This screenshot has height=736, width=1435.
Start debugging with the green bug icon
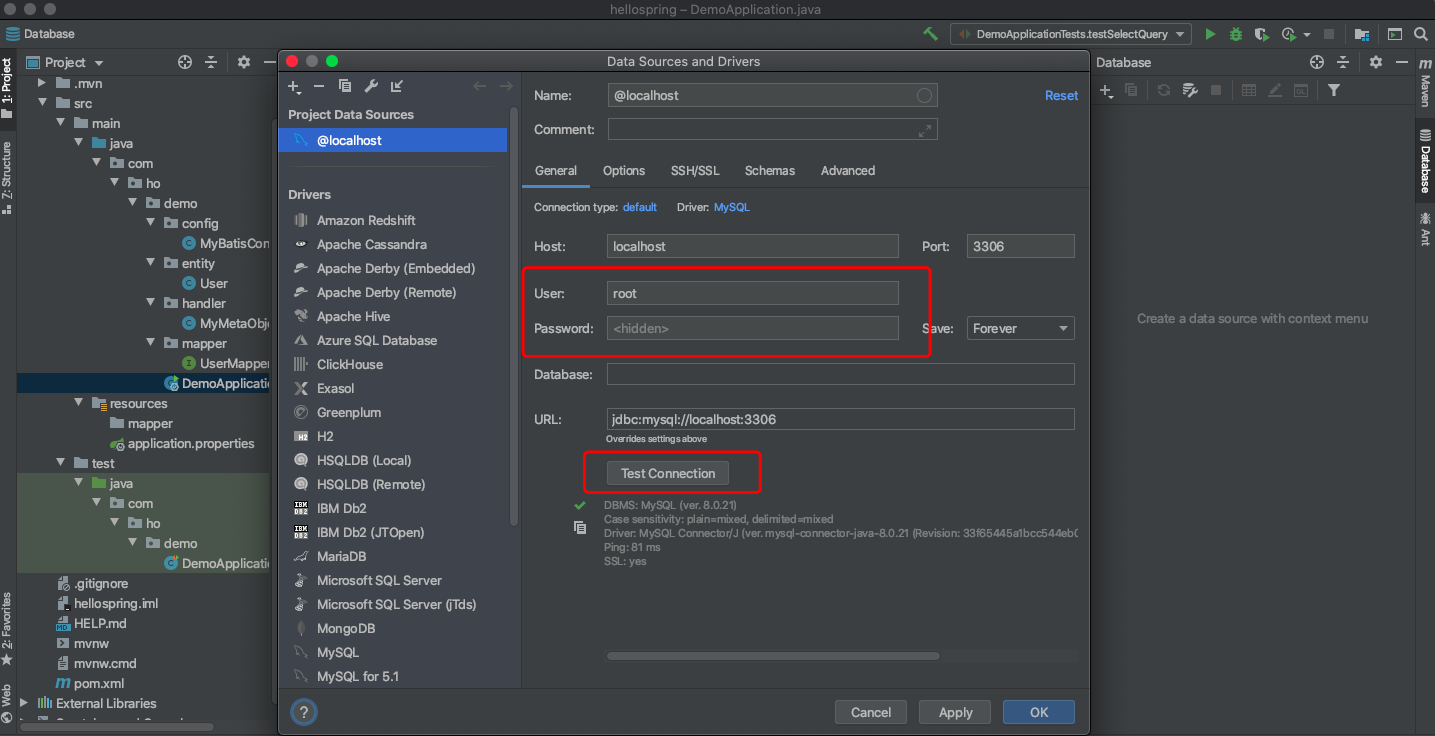coord(1236,34)
